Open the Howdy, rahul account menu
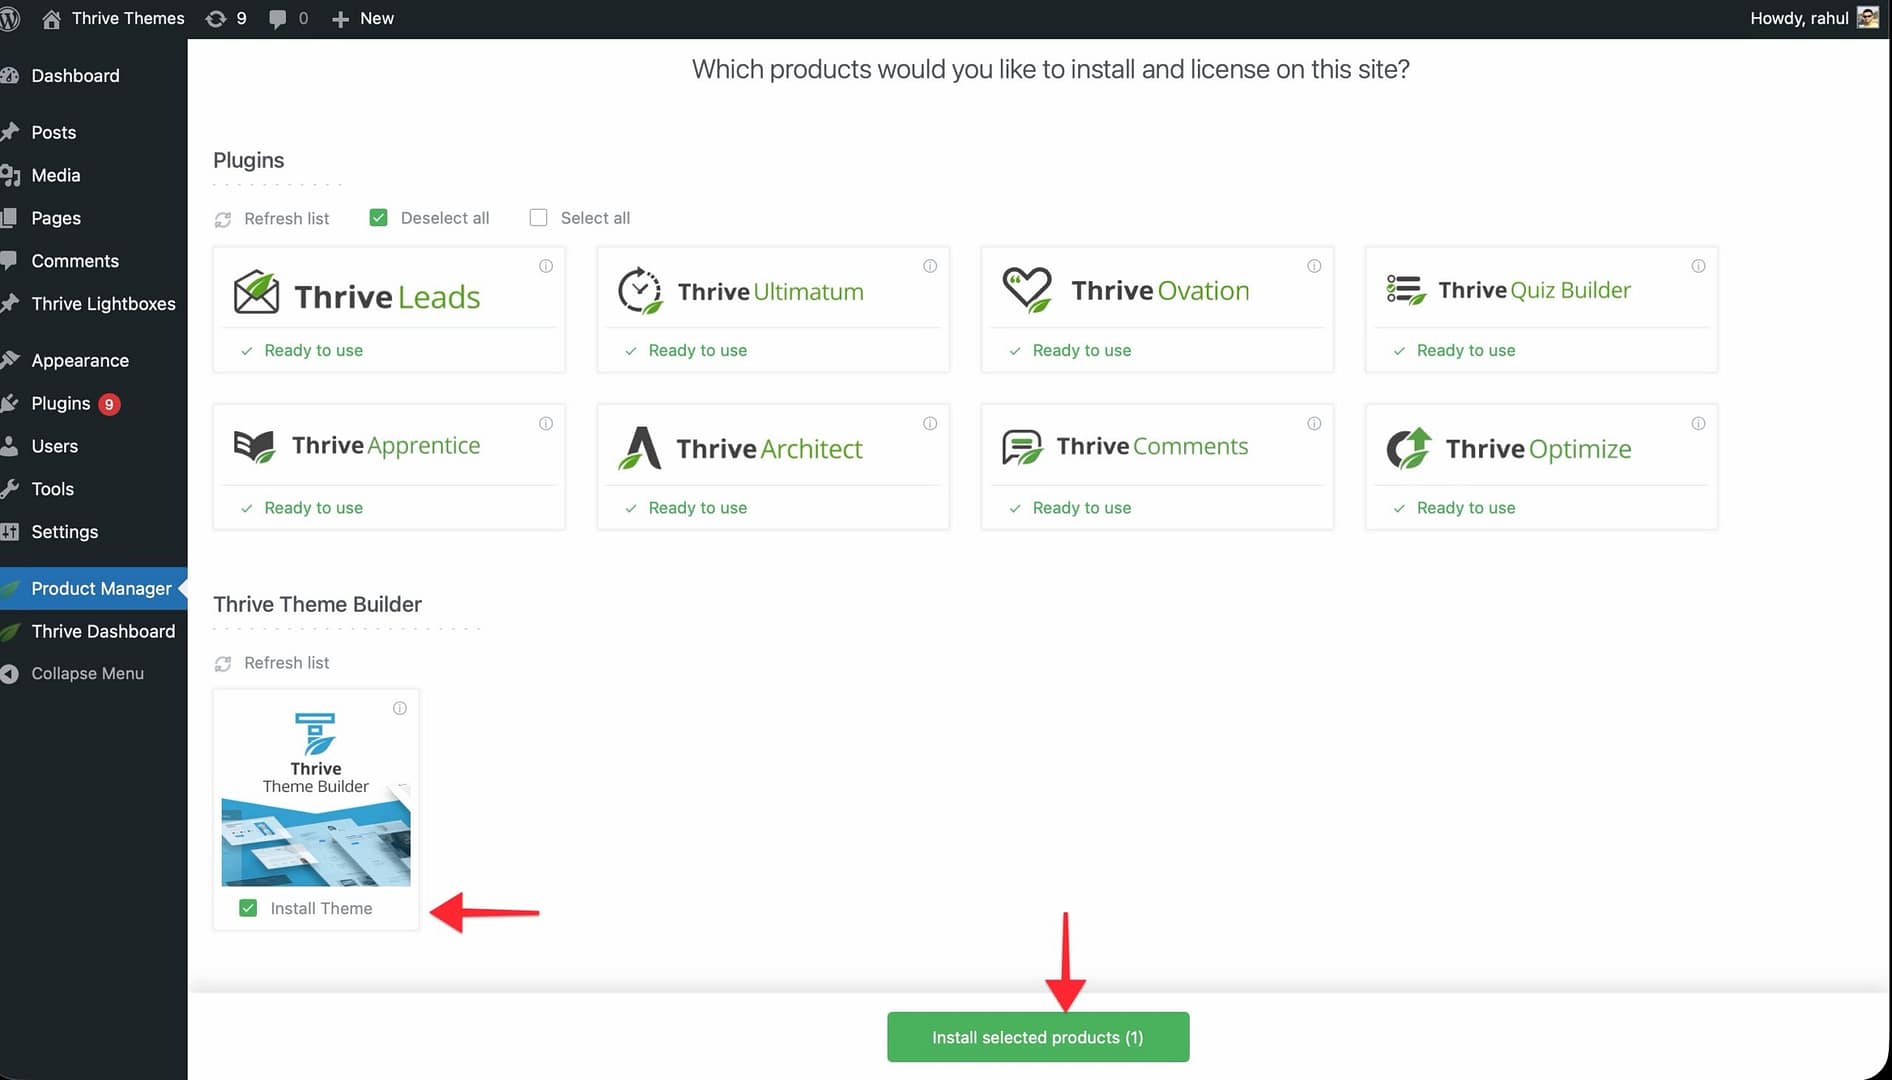1892x1080 pixels. [x=1798, y=18]
